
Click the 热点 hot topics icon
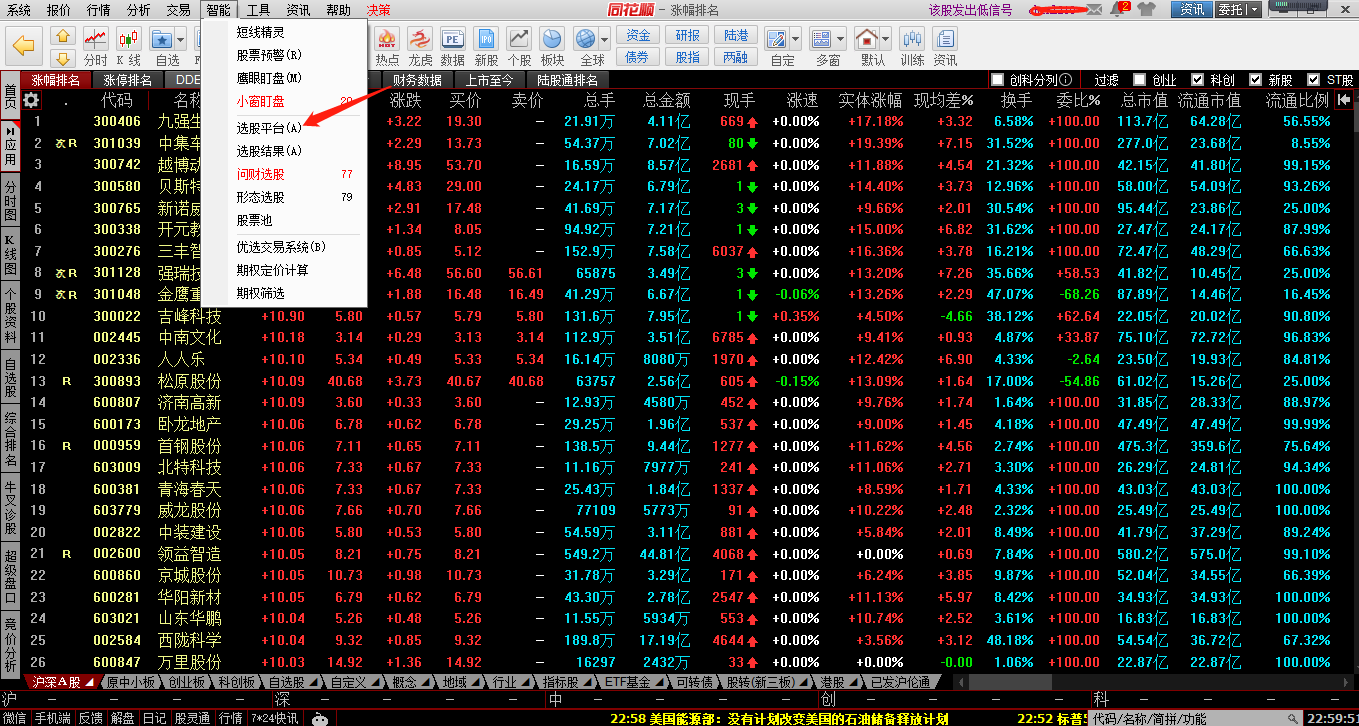(x=387, y=46)
